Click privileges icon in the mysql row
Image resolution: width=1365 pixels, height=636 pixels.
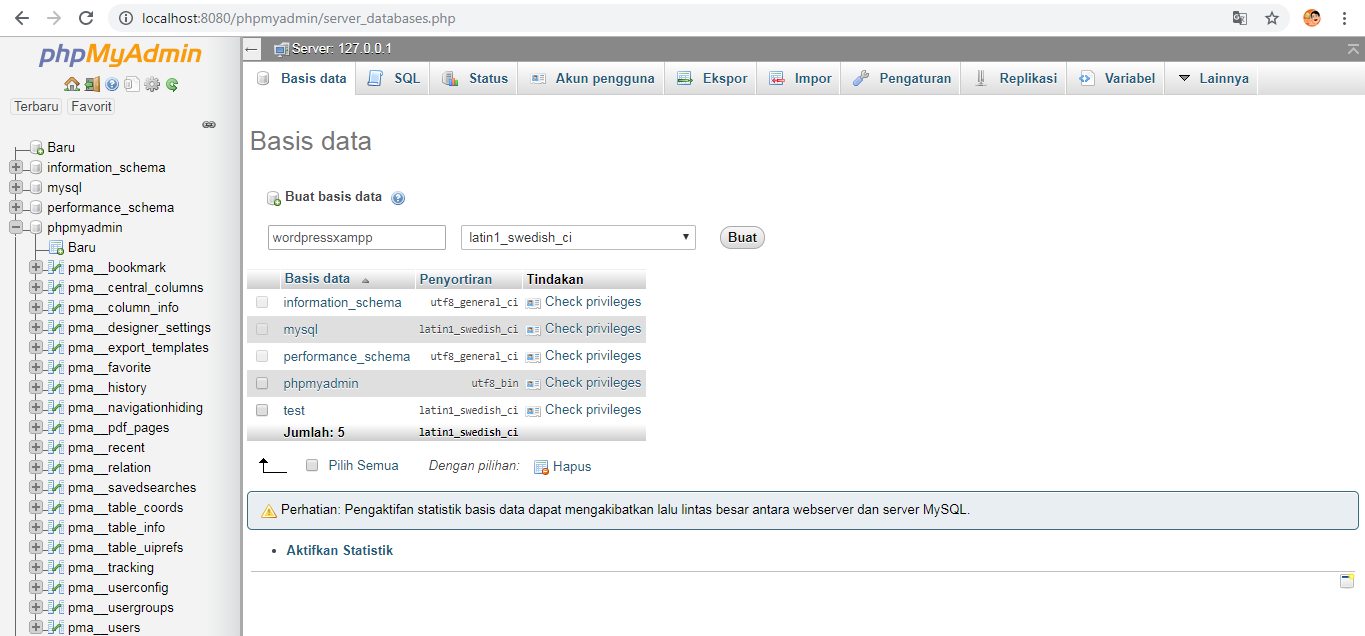[533, 329]
